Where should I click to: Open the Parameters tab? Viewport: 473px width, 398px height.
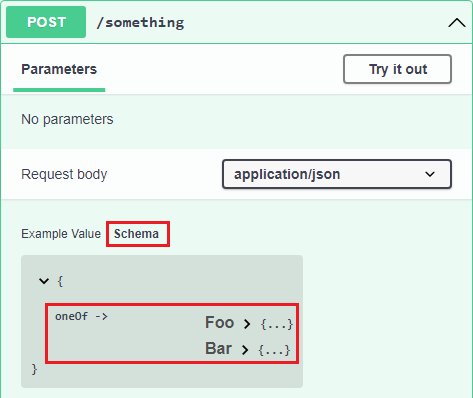tap(59, 69)
